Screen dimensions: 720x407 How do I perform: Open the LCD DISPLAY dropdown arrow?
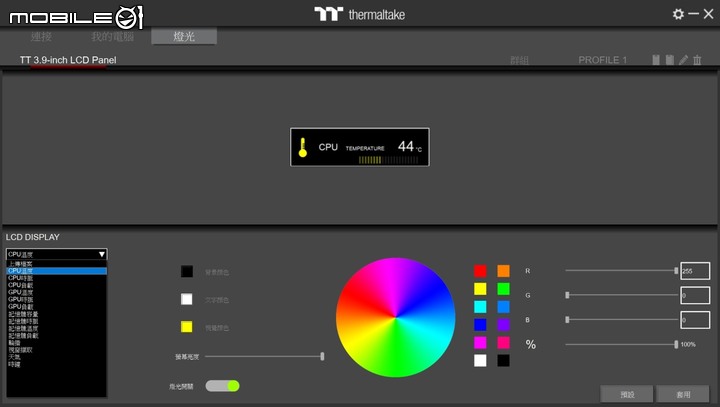[101, 254]
